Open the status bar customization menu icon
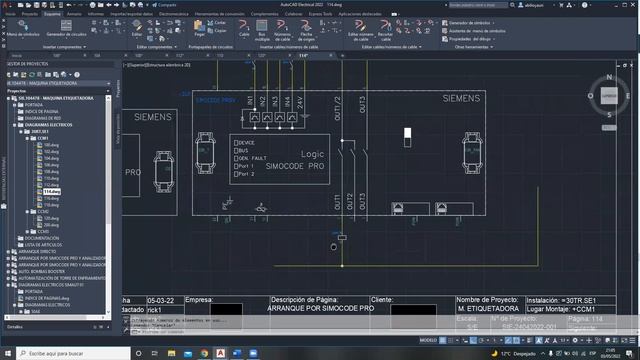Image resolution: width=640 pixels, height=360 pixels. 632,340
